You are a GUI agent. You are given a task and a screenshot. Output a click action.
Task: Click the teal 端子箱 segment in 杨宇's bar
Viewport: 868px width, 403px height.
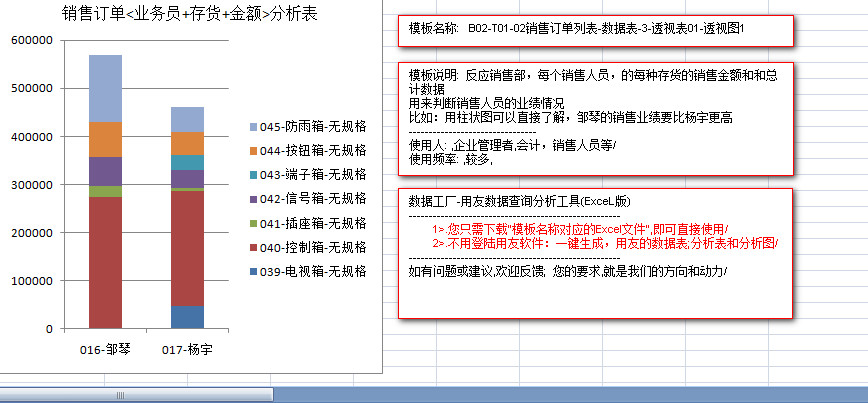[187, 162]
